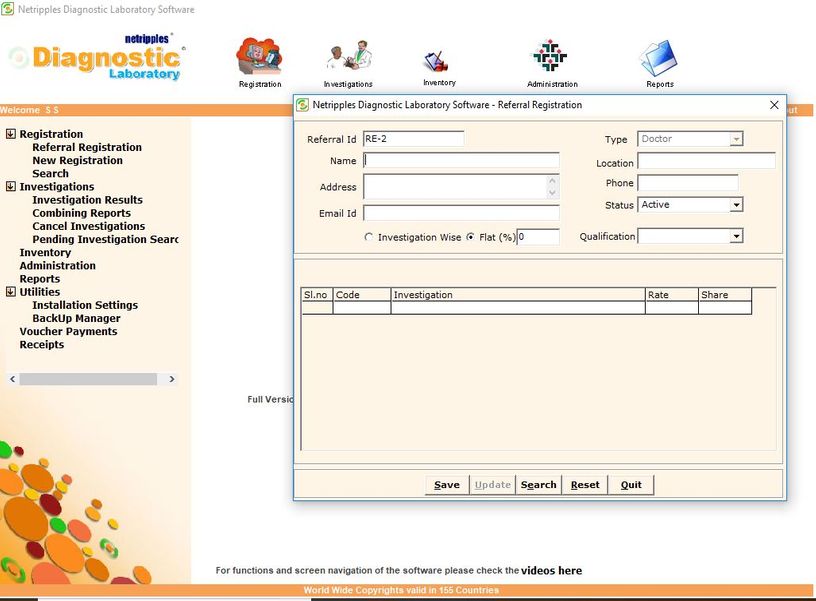
Task: Click the app icon in the main title bar
Action: (x=7, y=9)
